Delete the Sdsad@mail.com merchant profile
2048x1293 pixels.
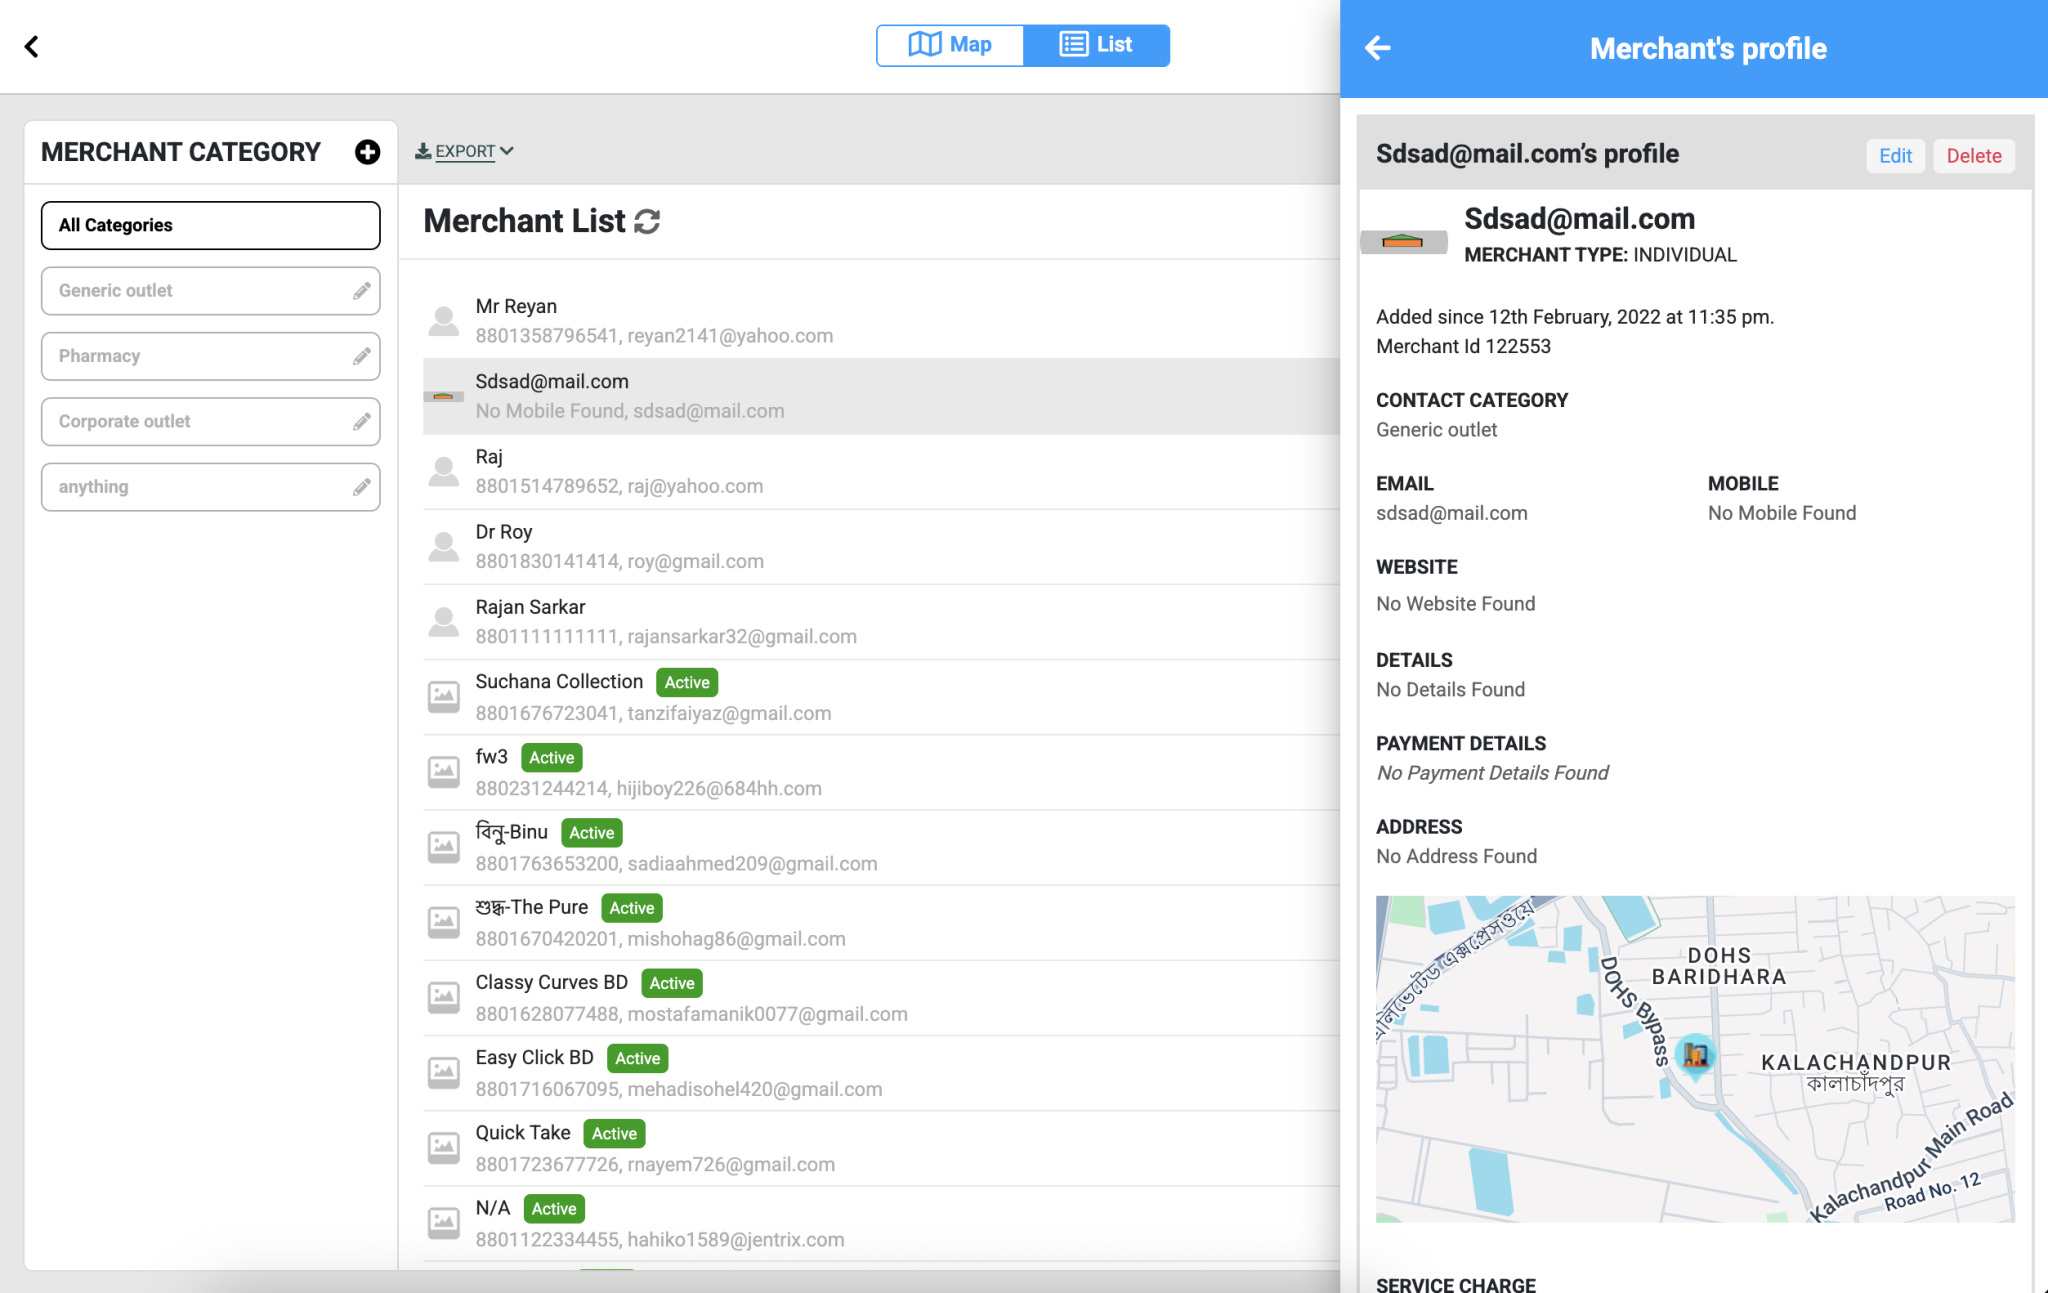coord(1973,156)
